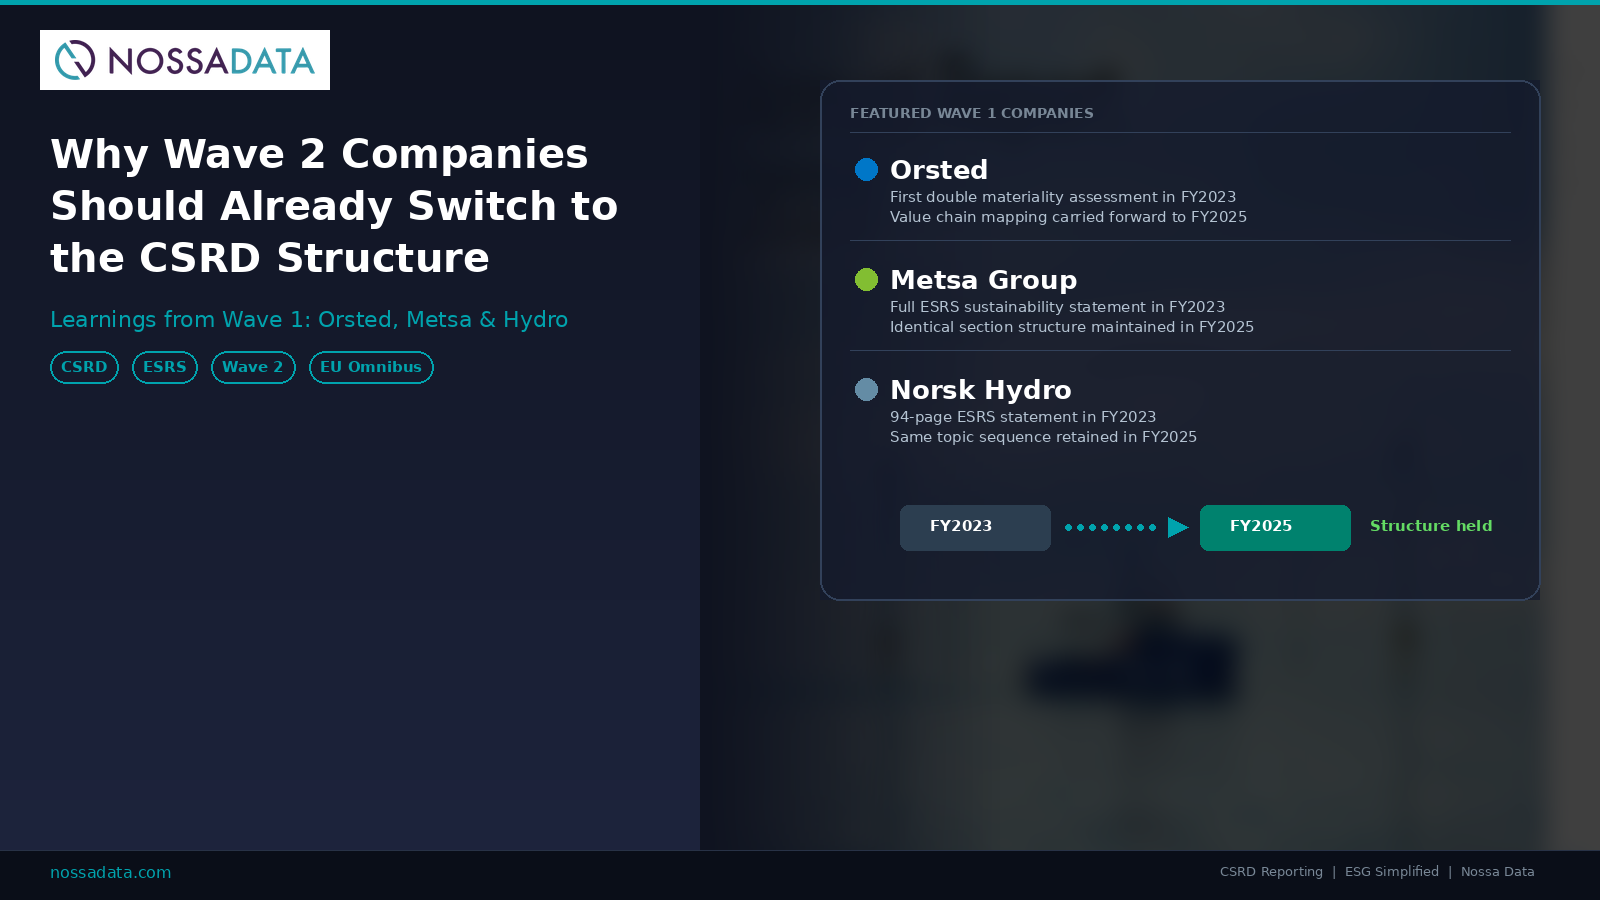Screen dimensions: 1600x900
Task: Click the 'Structure held' label
Action: (x=1431, y=526)
